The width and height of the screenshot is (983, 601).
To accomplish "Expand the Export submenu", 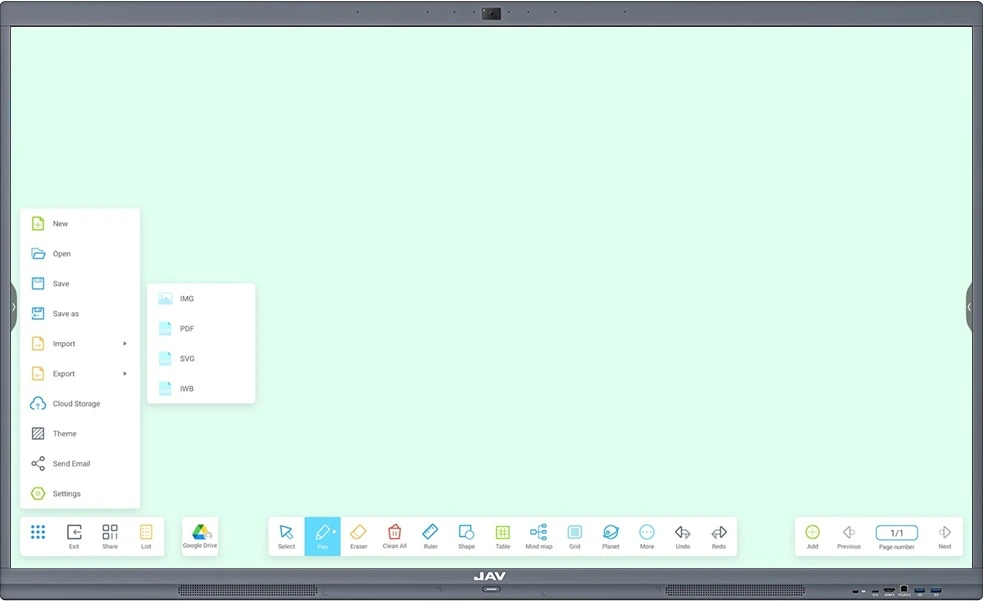I will pyautogui.click(x=80, y=373).
